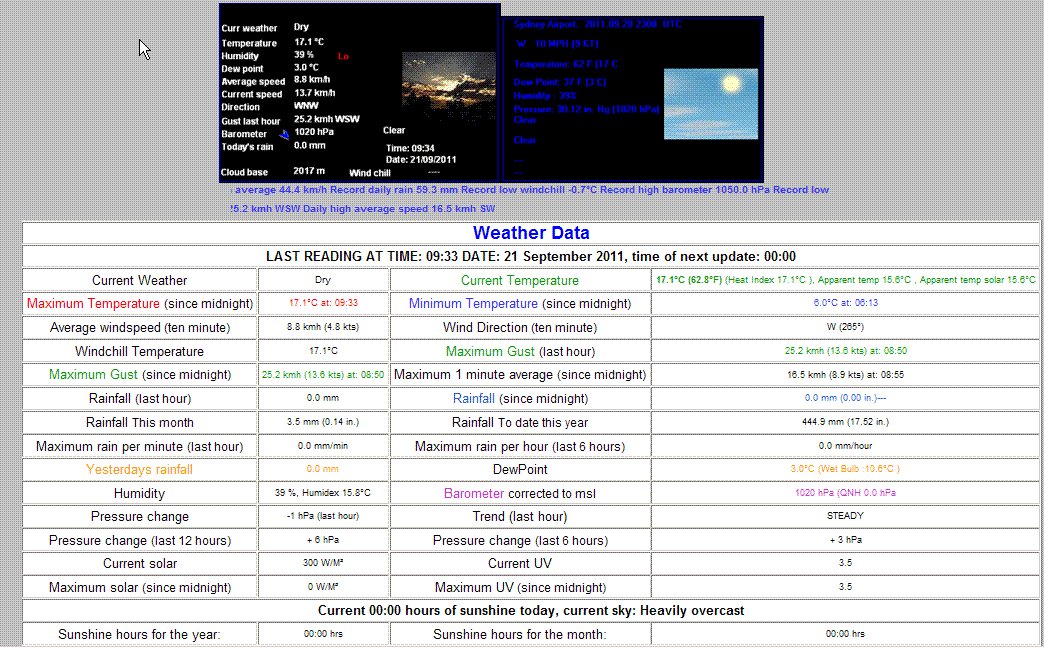1044x648 pixels.
Task: Click the red 'Lo' humidity indicator
Action: pos(343,57)
